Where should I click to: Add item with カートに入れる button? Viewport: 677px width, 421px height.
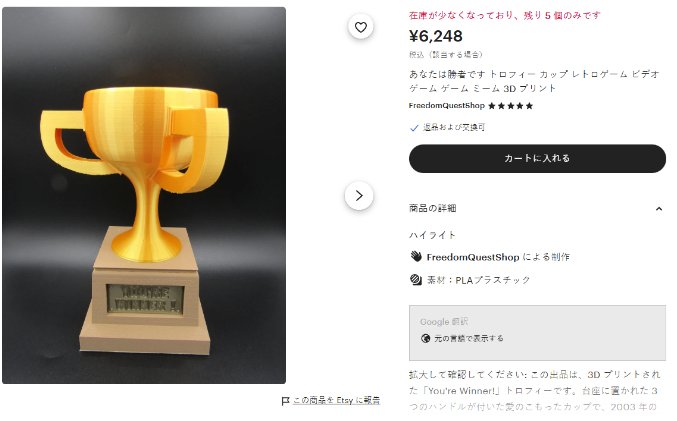pyautogui.click(x=537, y=158)
